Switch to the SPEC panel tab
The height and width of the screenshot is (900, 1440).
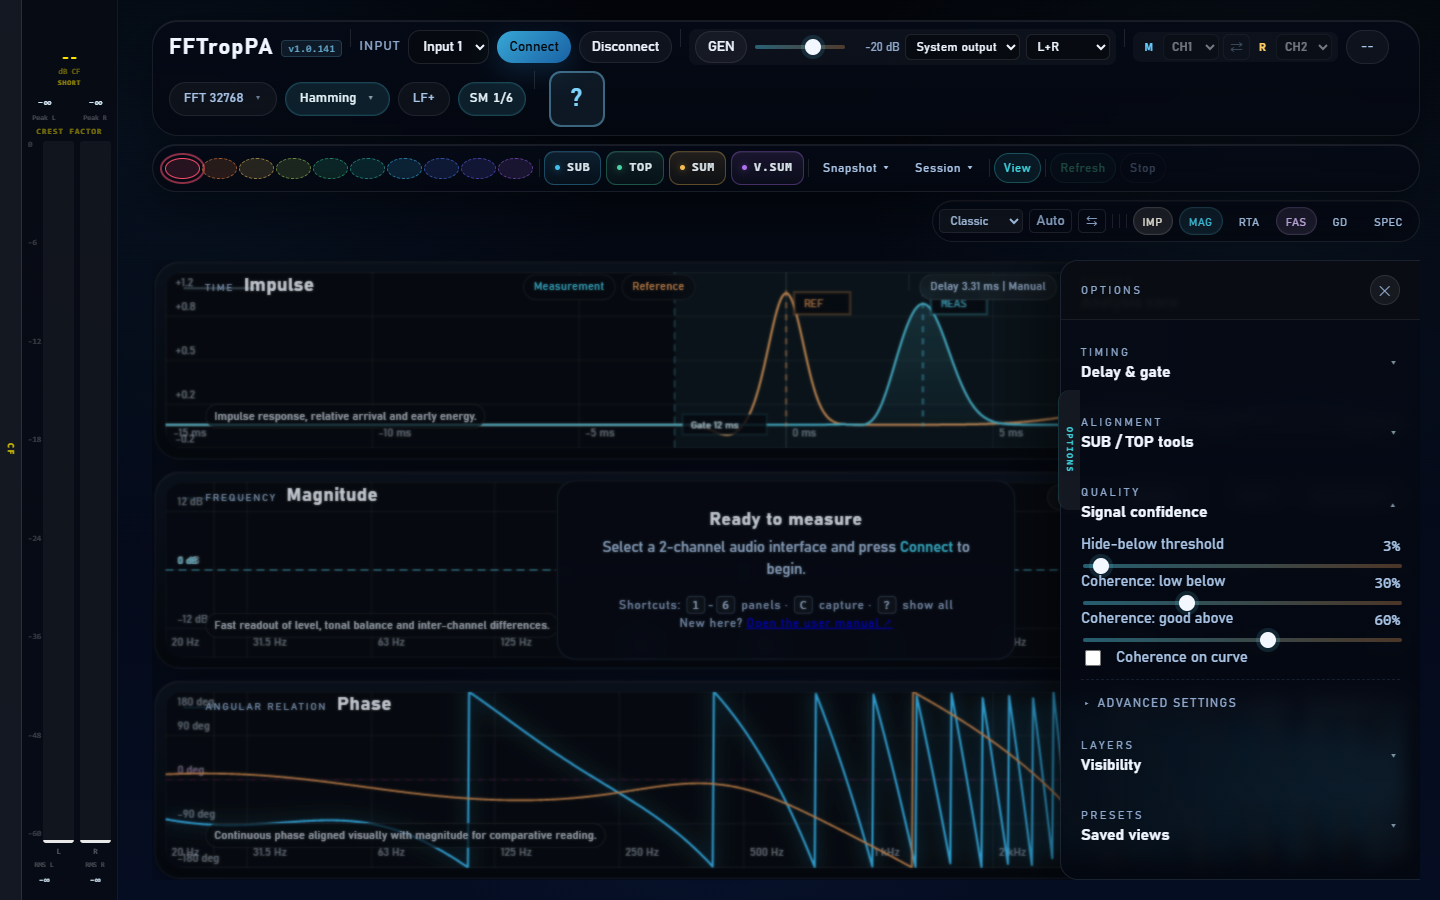tap(1388, 222)
